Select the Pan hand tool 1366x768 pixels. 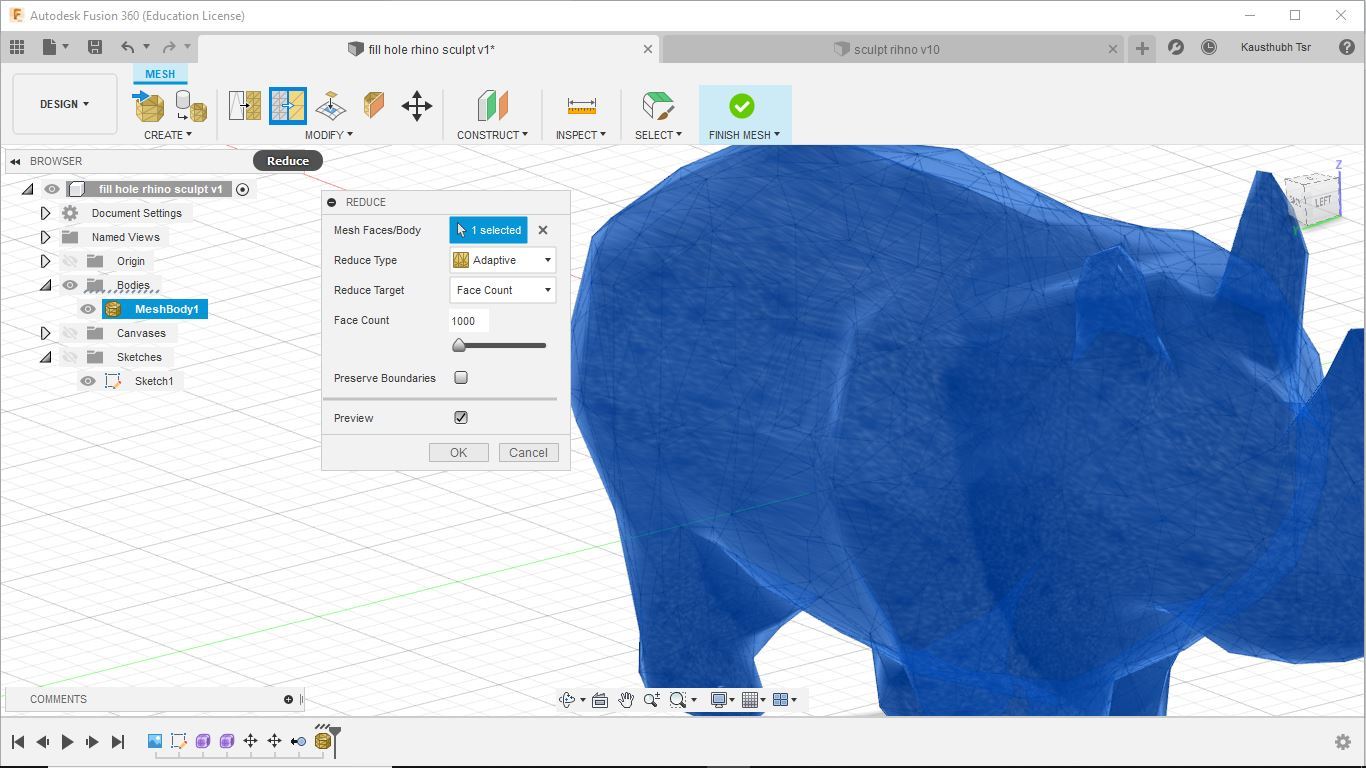click(x=626, y=700)
